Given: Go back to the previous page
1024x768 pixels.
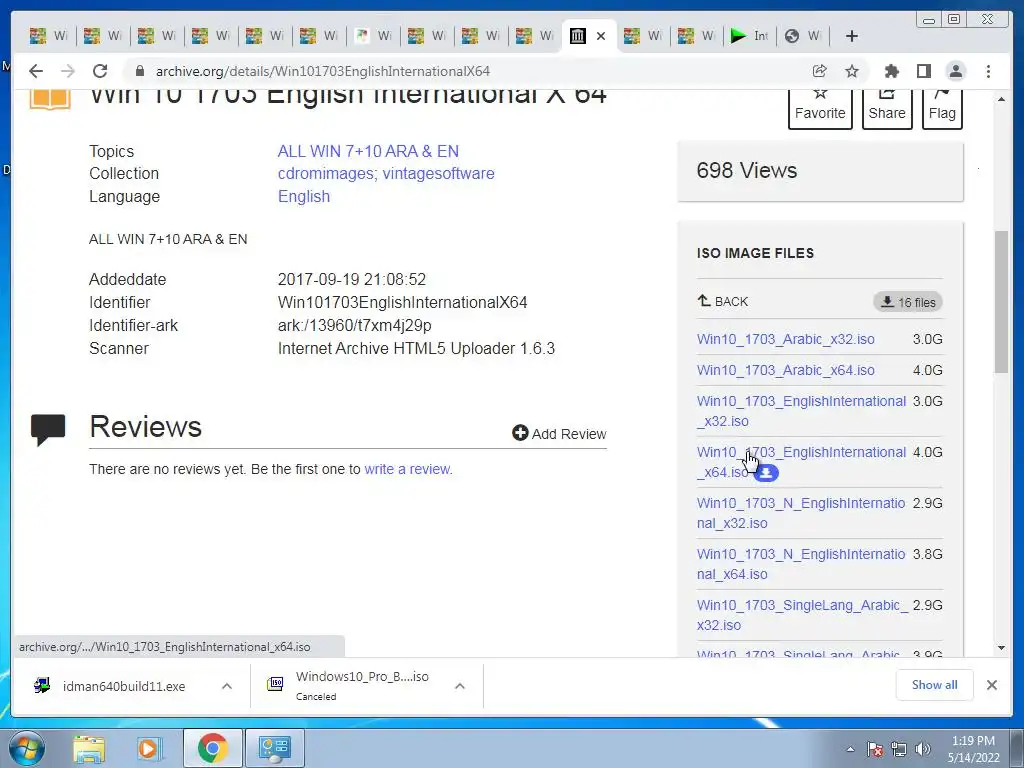Looking at the screenshot, I should 36,71.
